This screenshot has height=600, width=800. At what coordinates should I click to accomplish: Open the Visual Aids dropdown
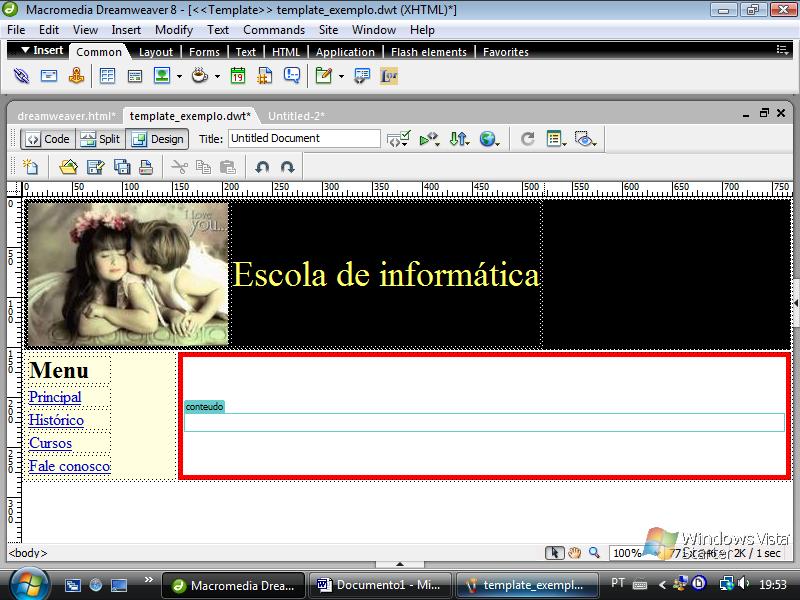[x=586, y=139]
